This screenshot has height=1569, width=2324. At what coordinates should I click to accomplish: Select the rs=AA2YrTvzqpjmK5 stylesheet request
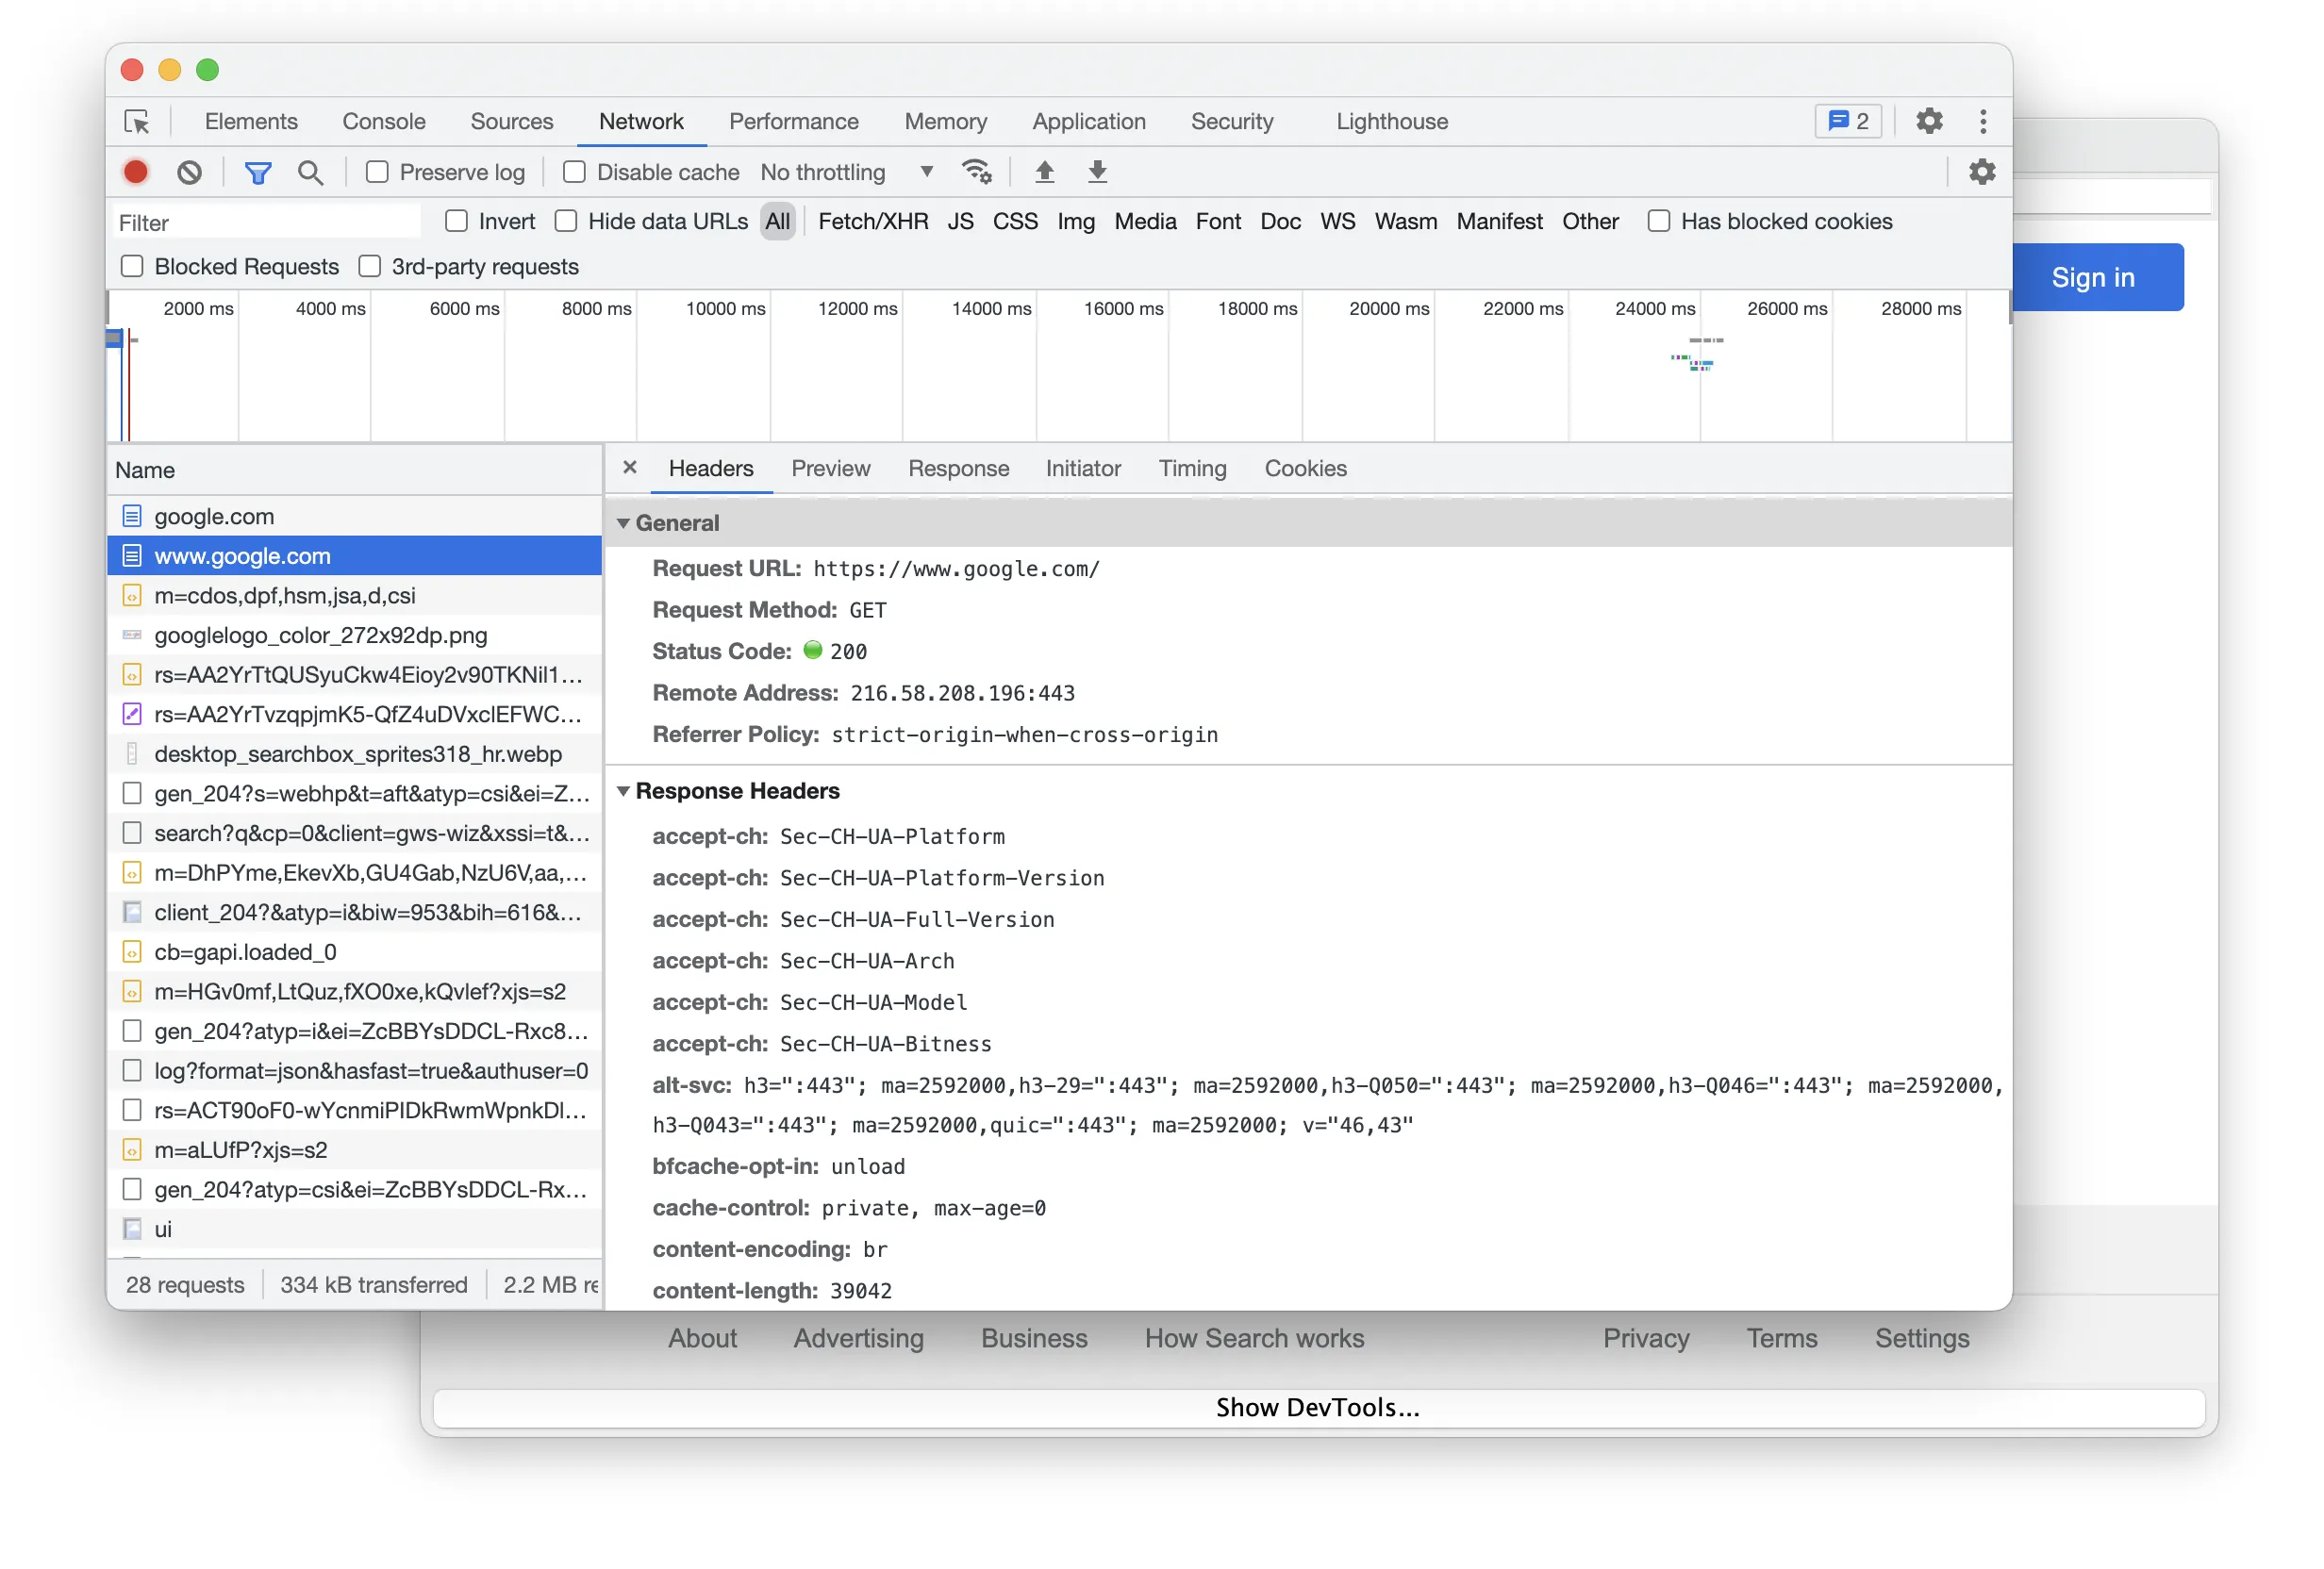pos(354,714)
